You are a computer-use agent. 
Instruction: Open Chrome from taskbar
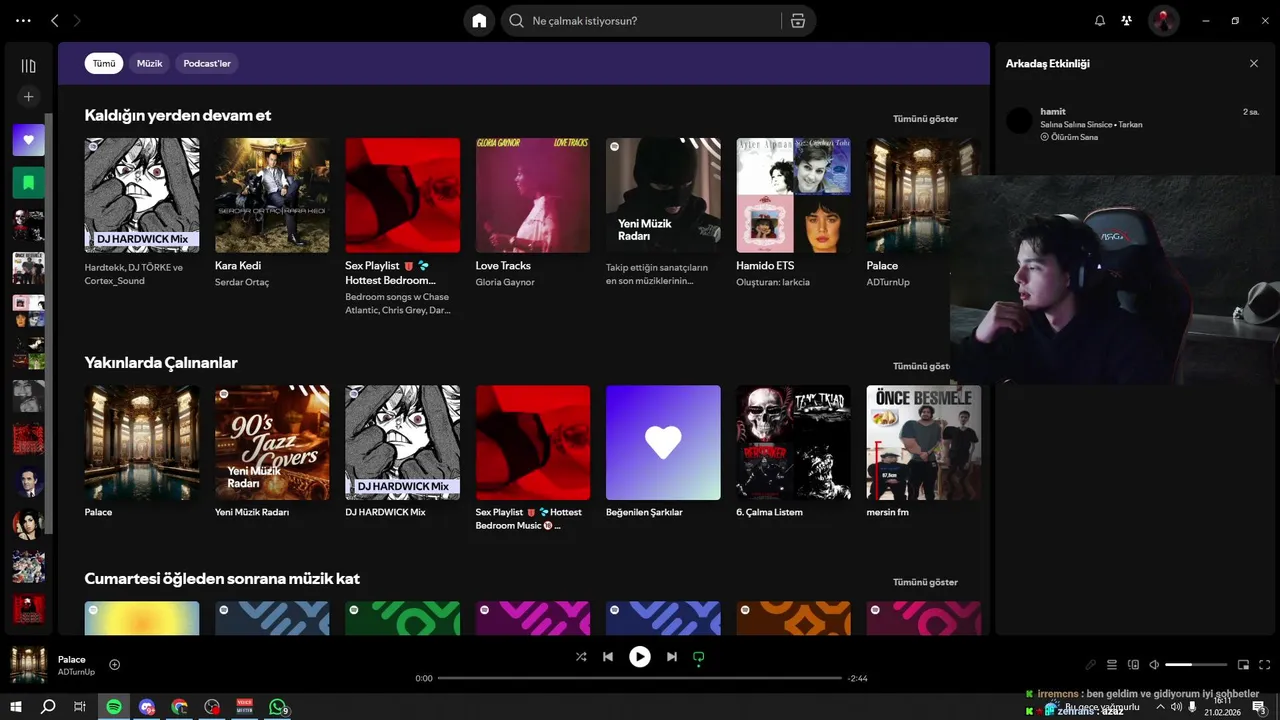179,707
